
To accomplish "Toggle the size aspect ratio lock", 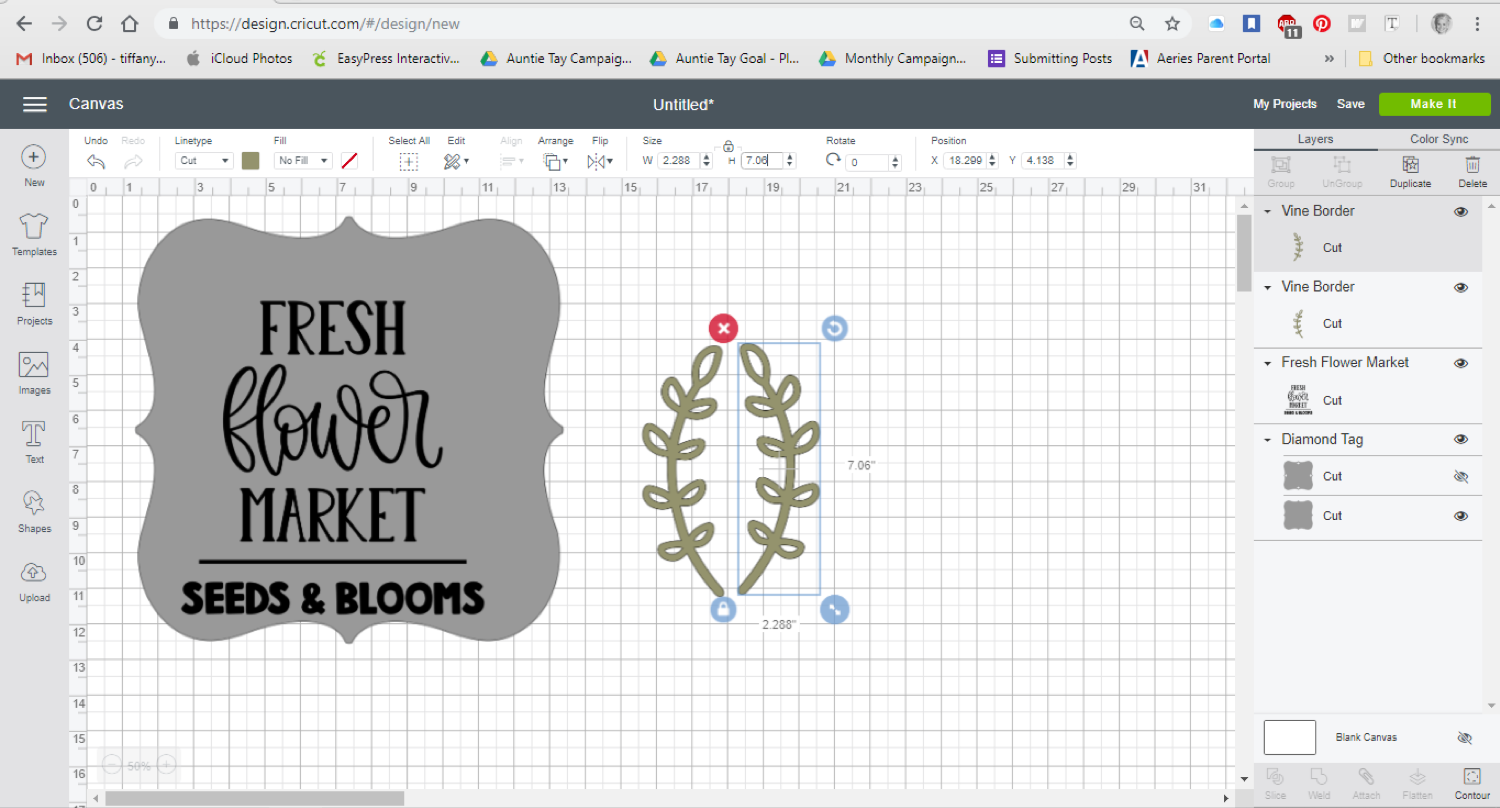I will click(729, 146).
